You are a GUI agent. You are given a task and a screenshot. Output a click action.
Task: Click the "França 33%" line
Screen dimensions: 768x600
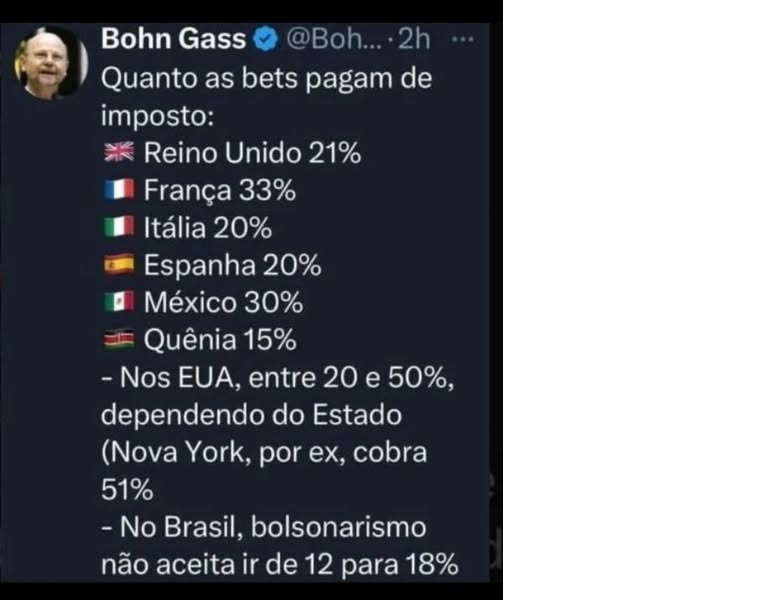[219, 190]
